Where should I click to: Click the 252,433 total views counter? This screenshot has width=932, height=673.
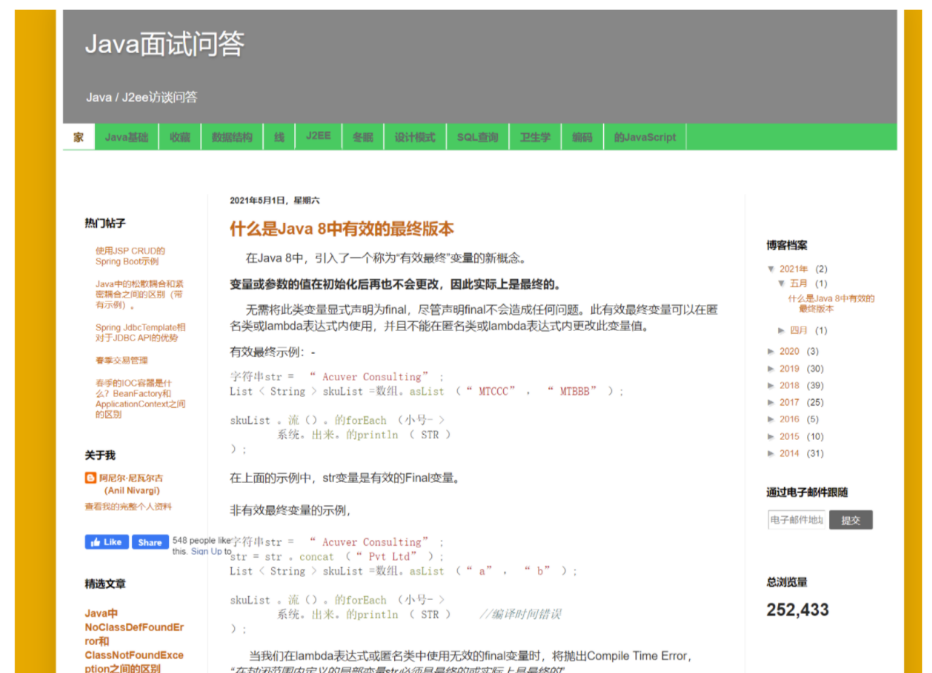tap(797, 610)
